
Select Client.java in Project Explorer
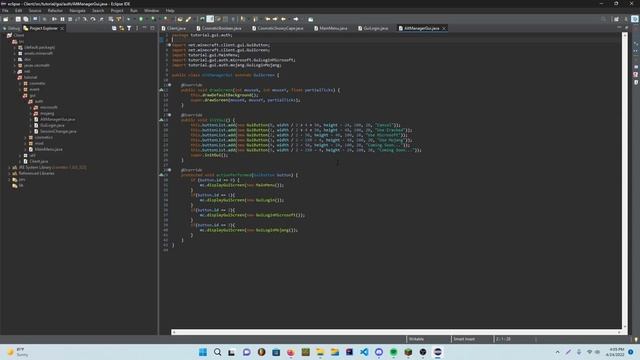(36, 161)
